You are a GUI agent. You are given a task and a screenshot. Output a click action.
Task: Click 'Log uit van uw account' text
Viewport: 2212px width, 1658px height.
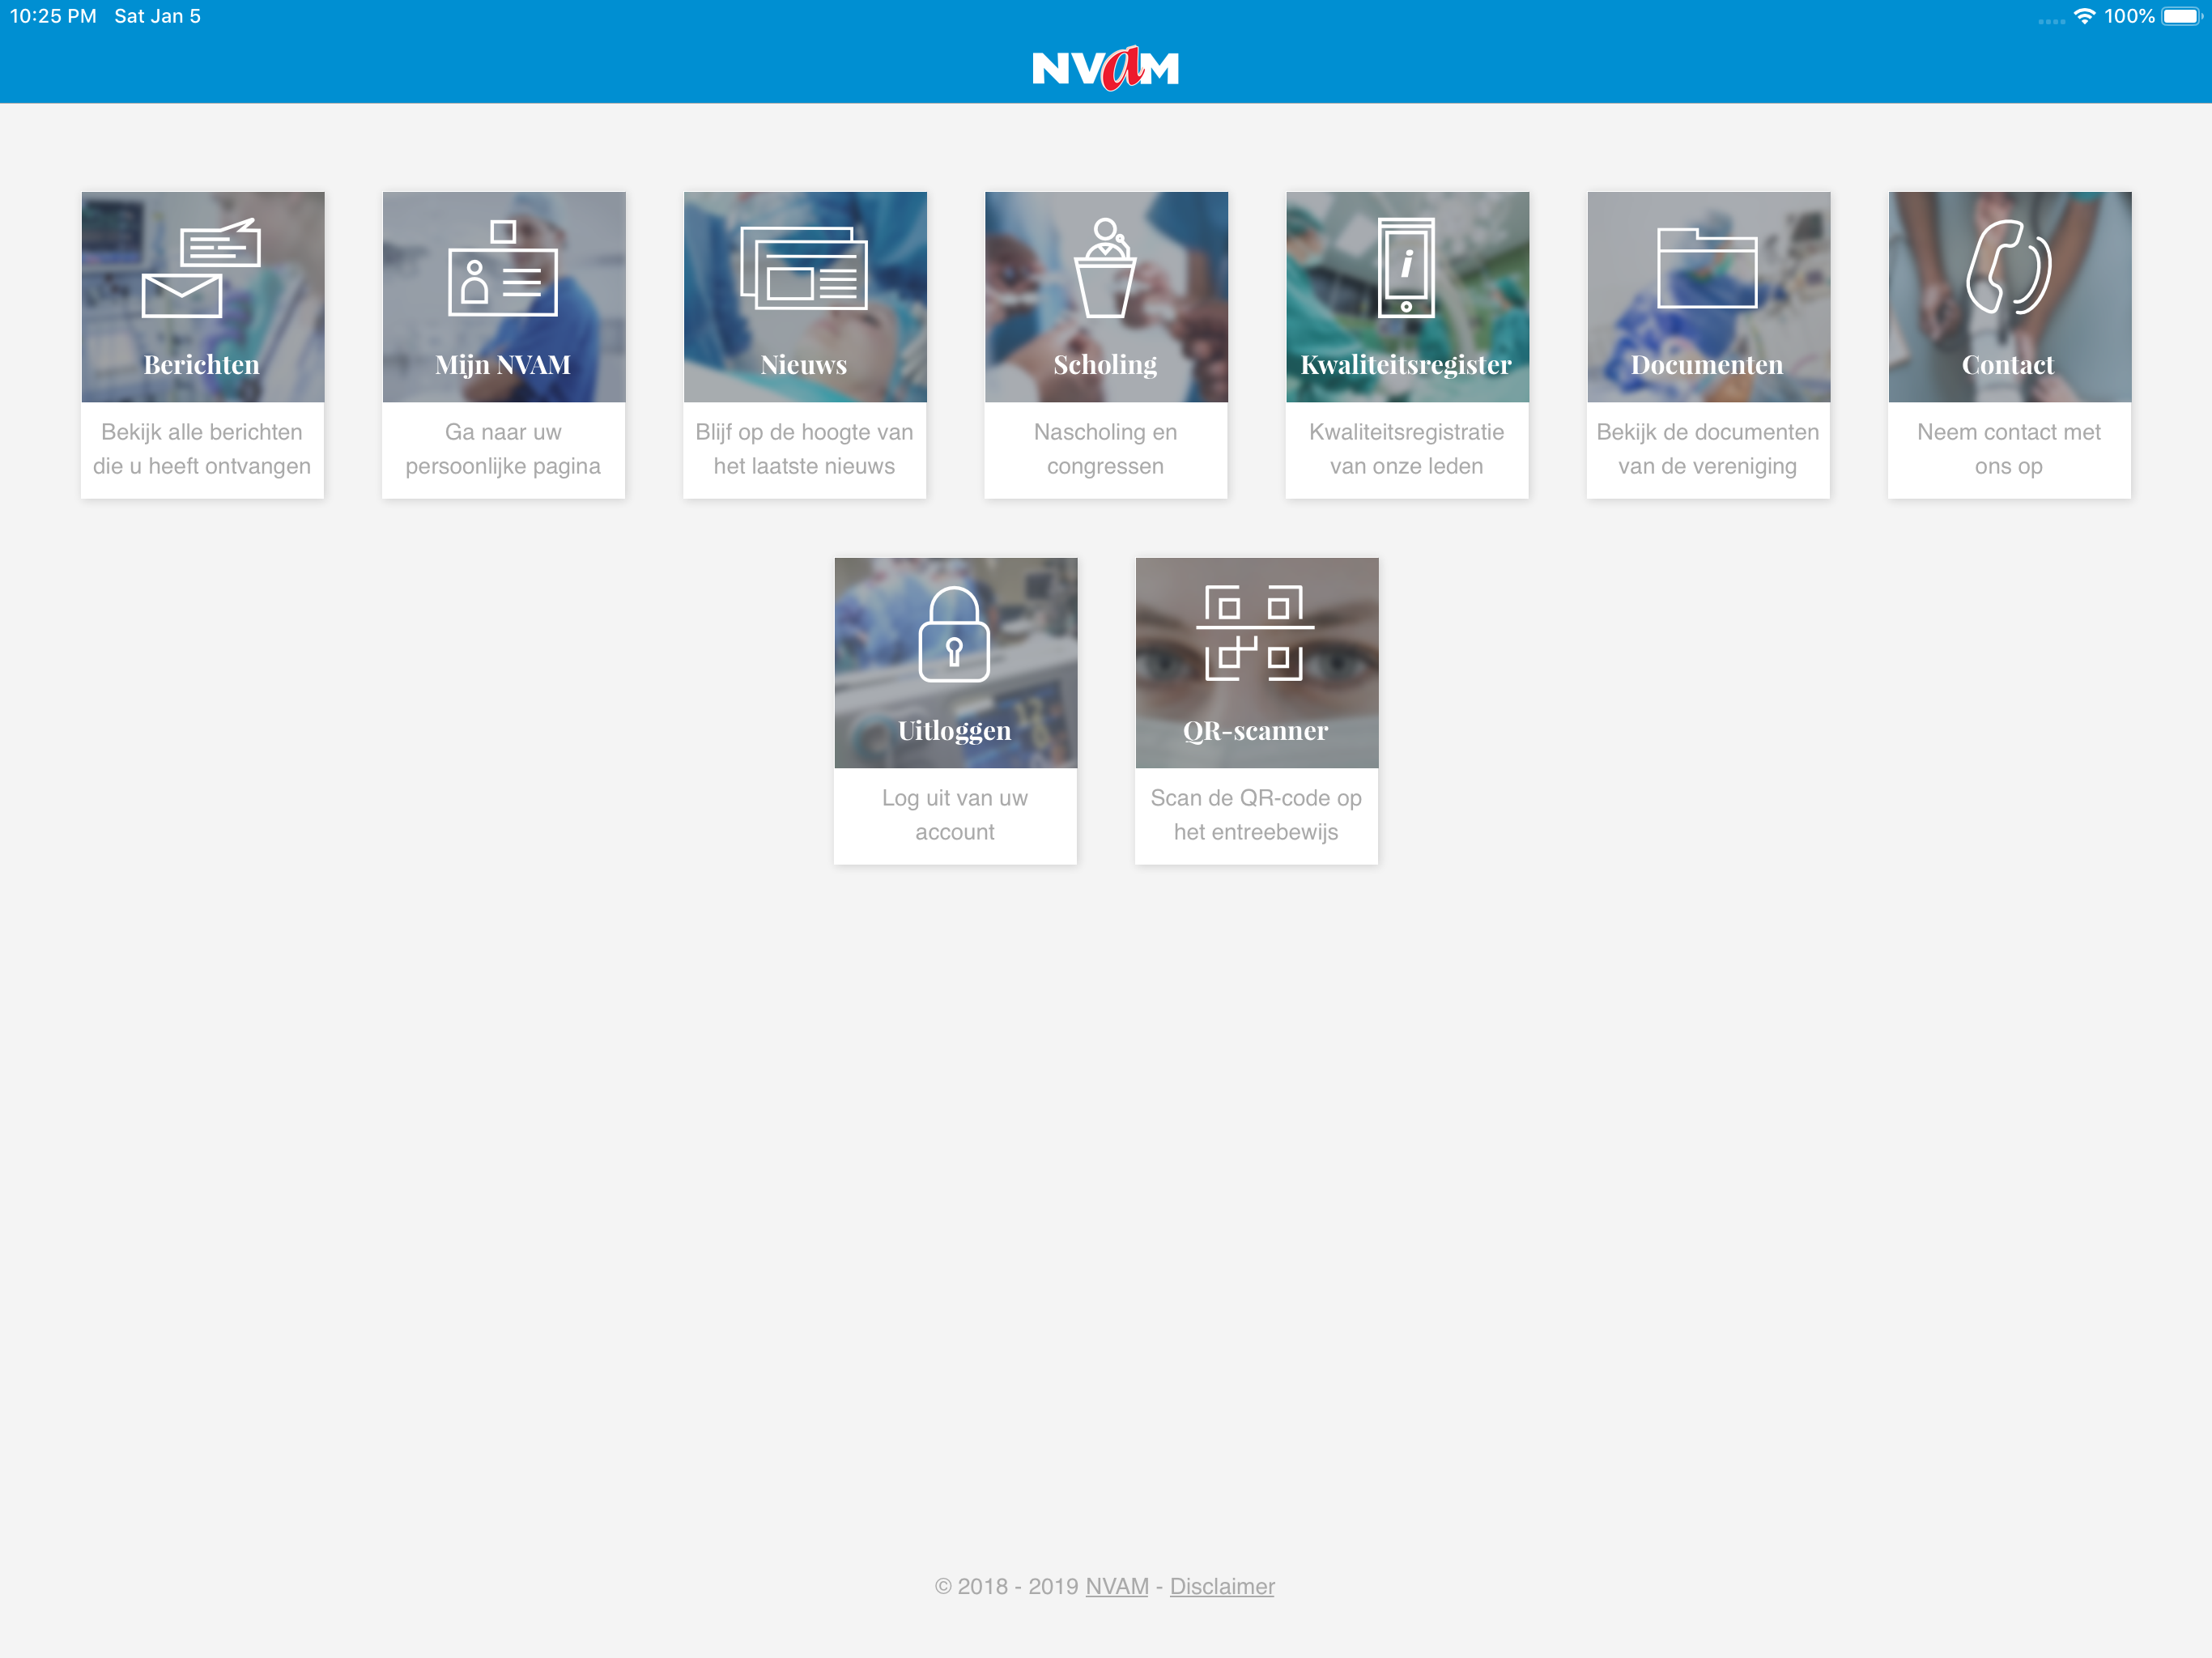954,815
